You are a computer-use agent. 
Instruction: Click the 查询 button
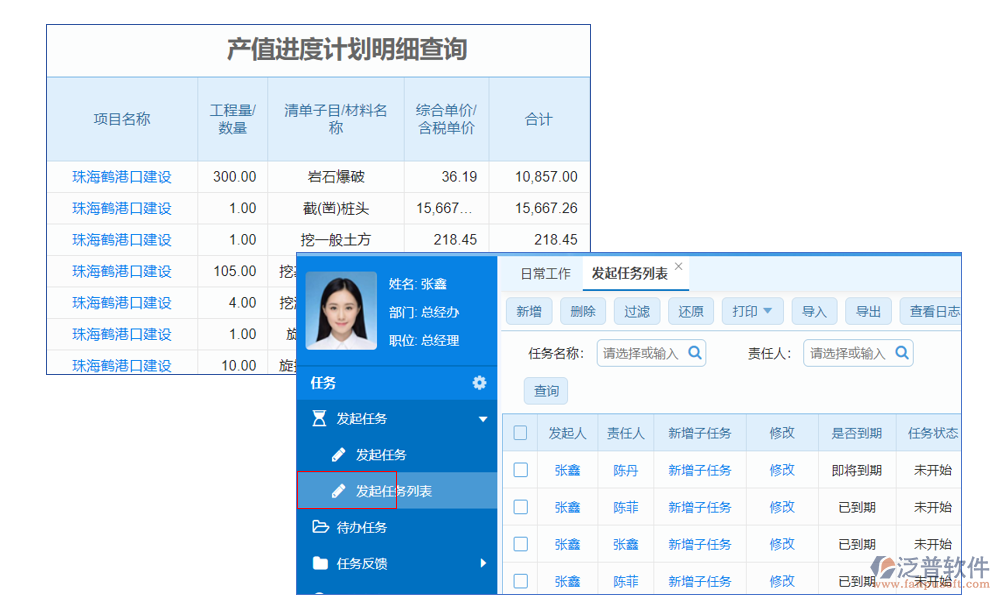546,390
